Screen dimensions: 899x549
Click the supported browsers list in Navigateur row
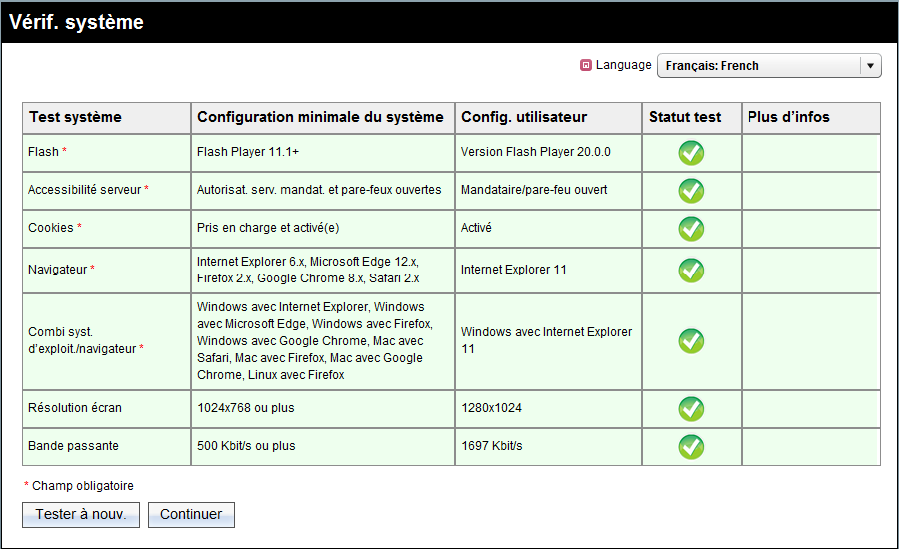pyautogui.click(x=323, y=270)
